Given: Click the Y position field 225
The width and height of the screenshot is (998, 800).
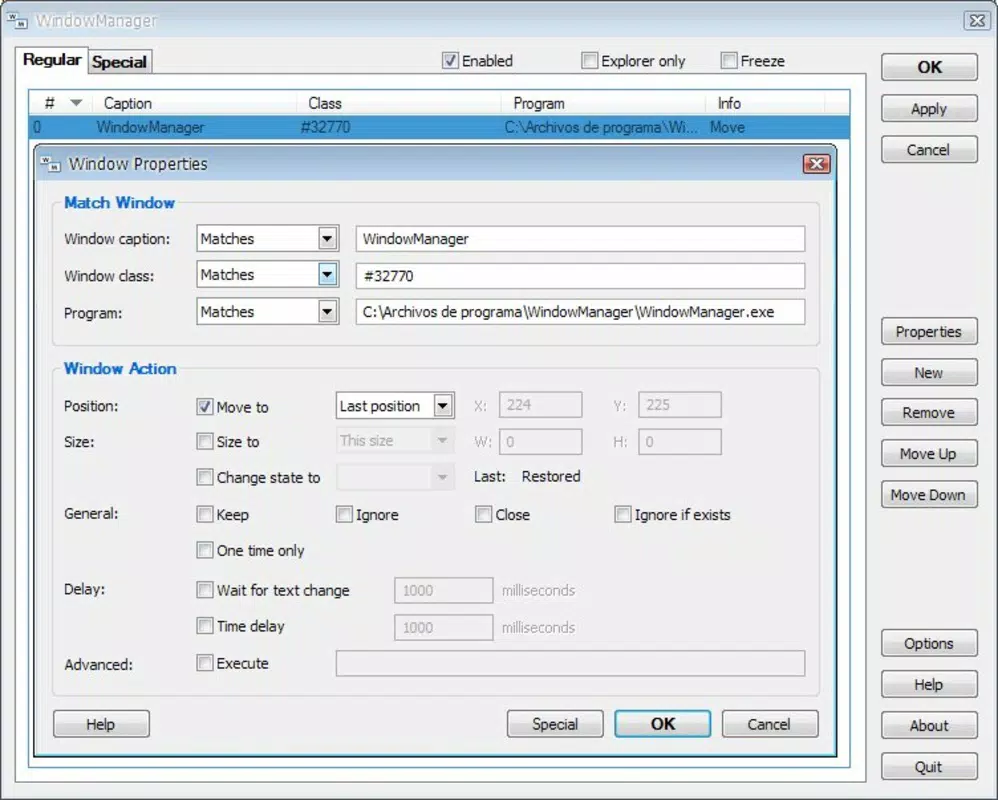Looking at the screenshot, I should pos(680,405).
